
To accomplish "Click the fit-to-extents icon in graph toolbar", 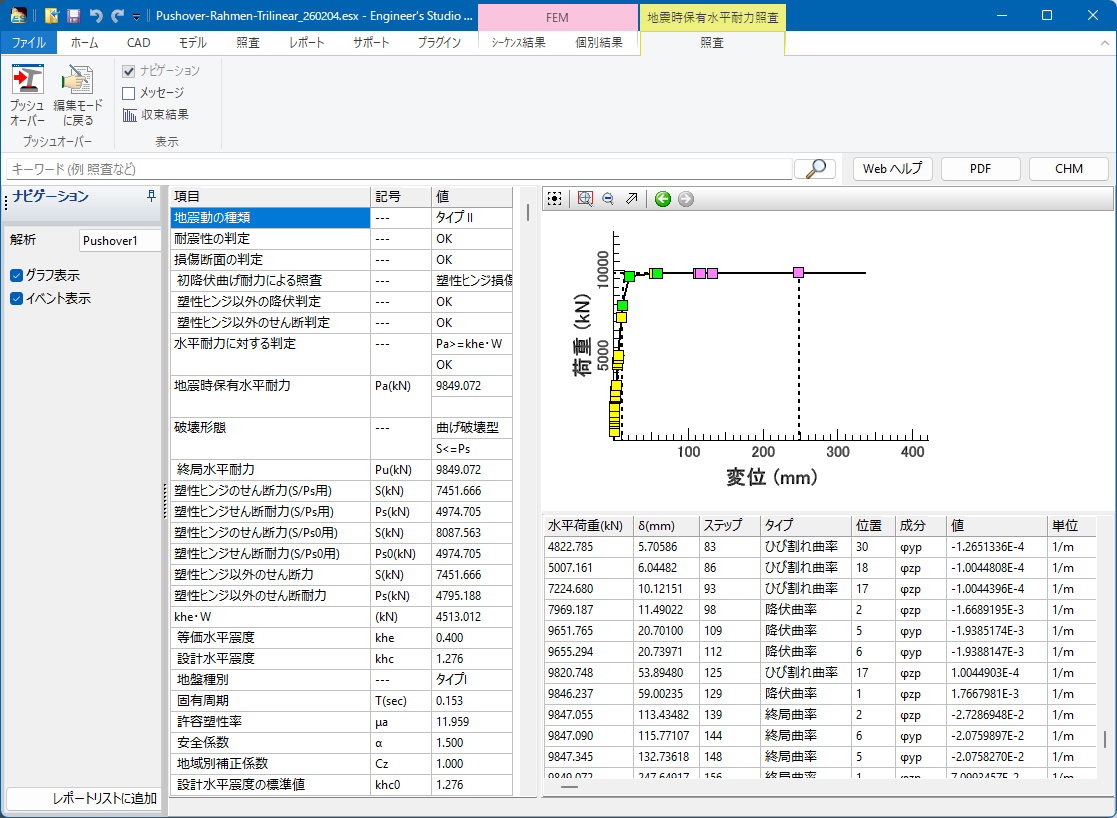I will [x=555, y=199].
